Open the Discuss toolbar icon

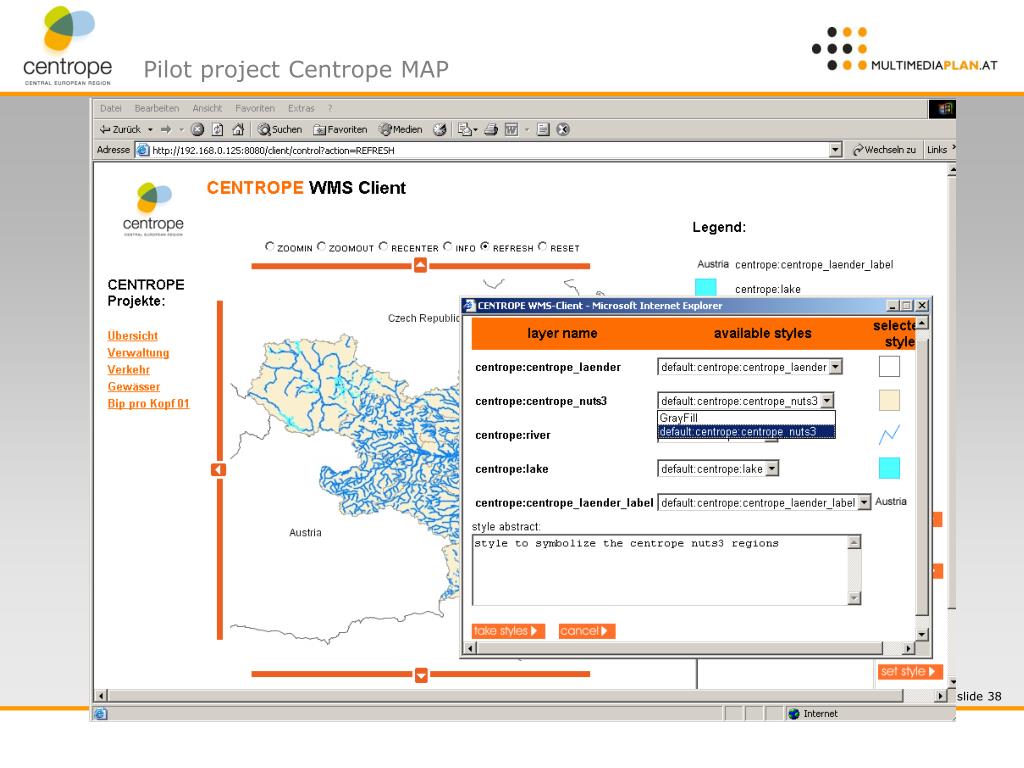(x=543, y=129)
